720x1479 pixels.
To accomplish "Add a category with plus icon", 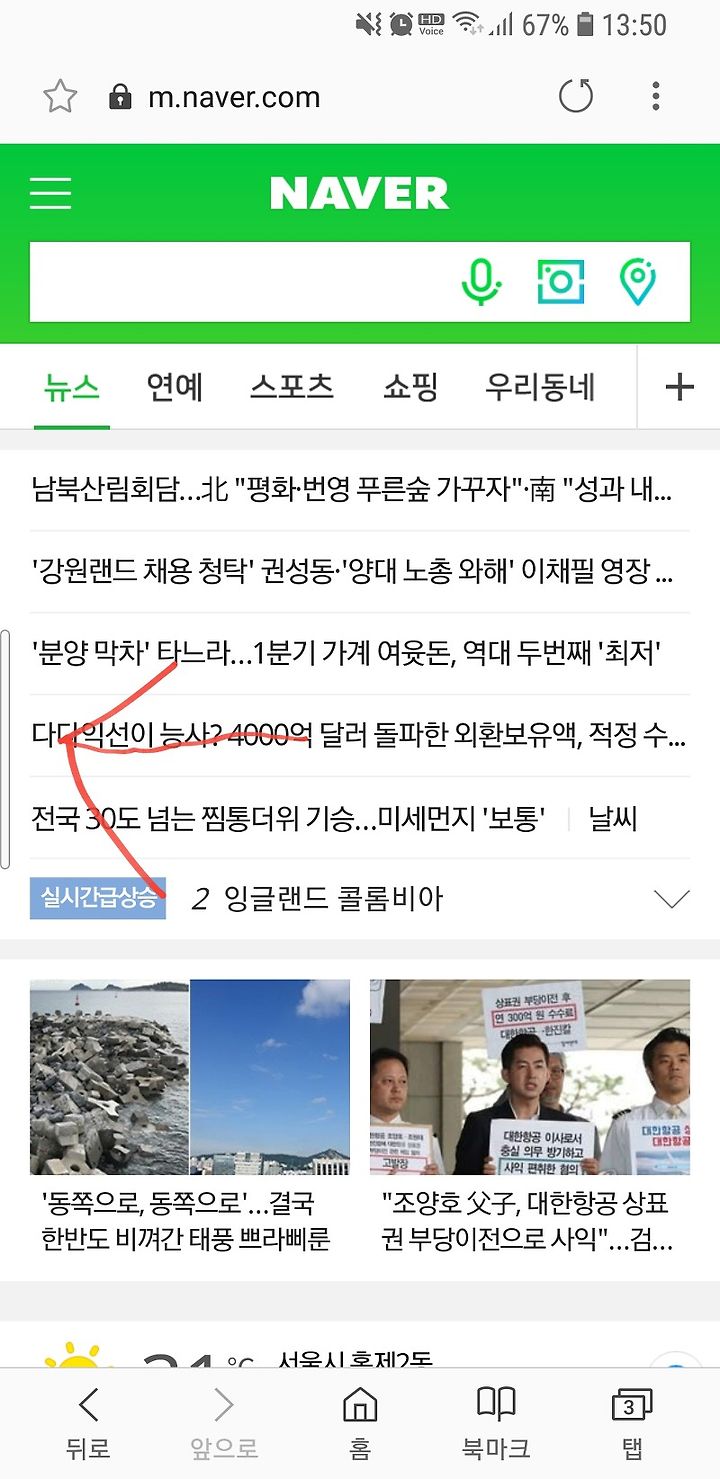I will point(679,387).
